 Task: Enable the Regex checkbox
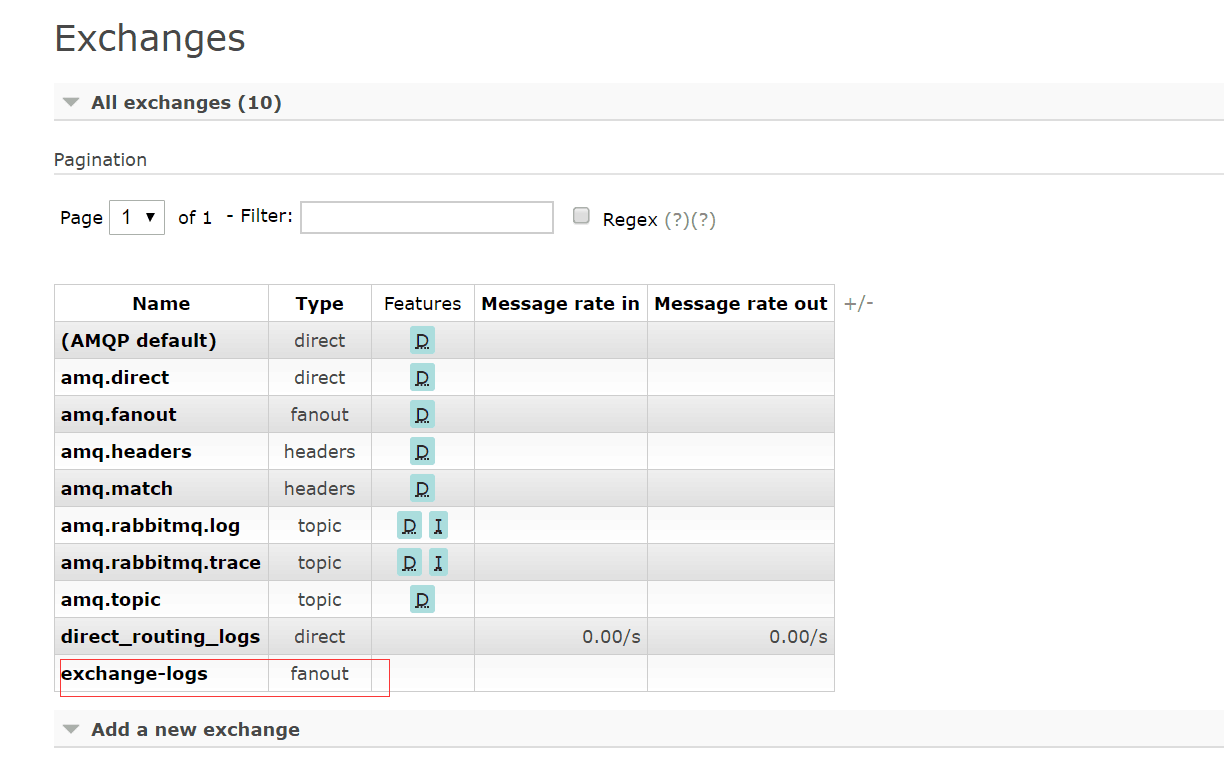click(581, 216)
